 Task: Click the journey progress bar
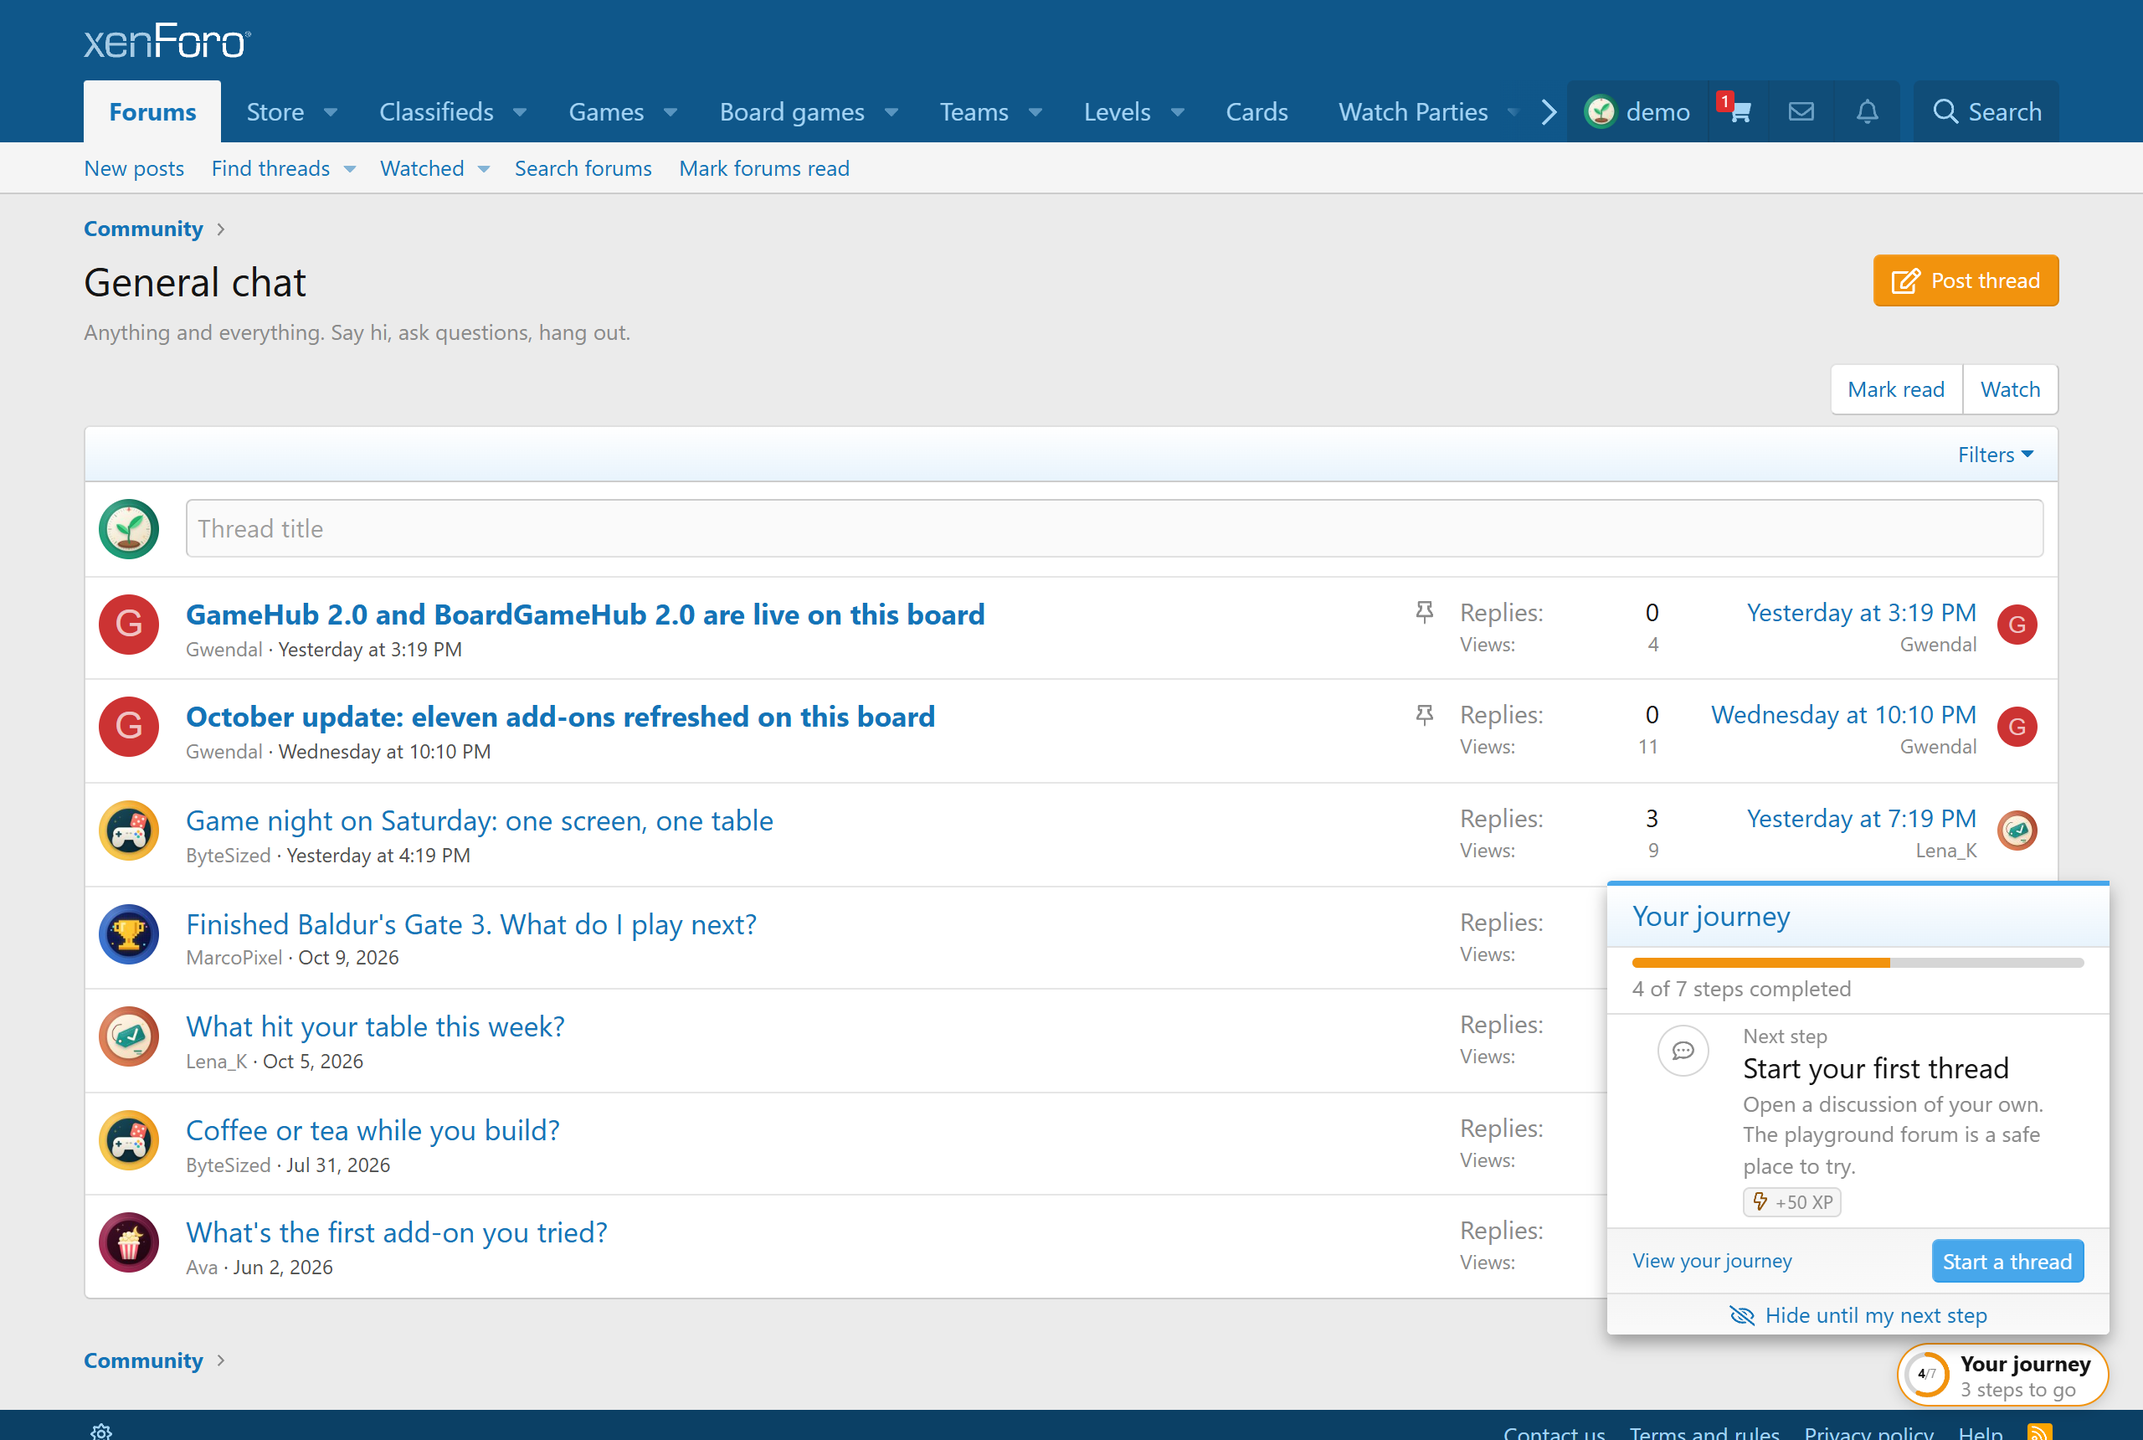1857,963
